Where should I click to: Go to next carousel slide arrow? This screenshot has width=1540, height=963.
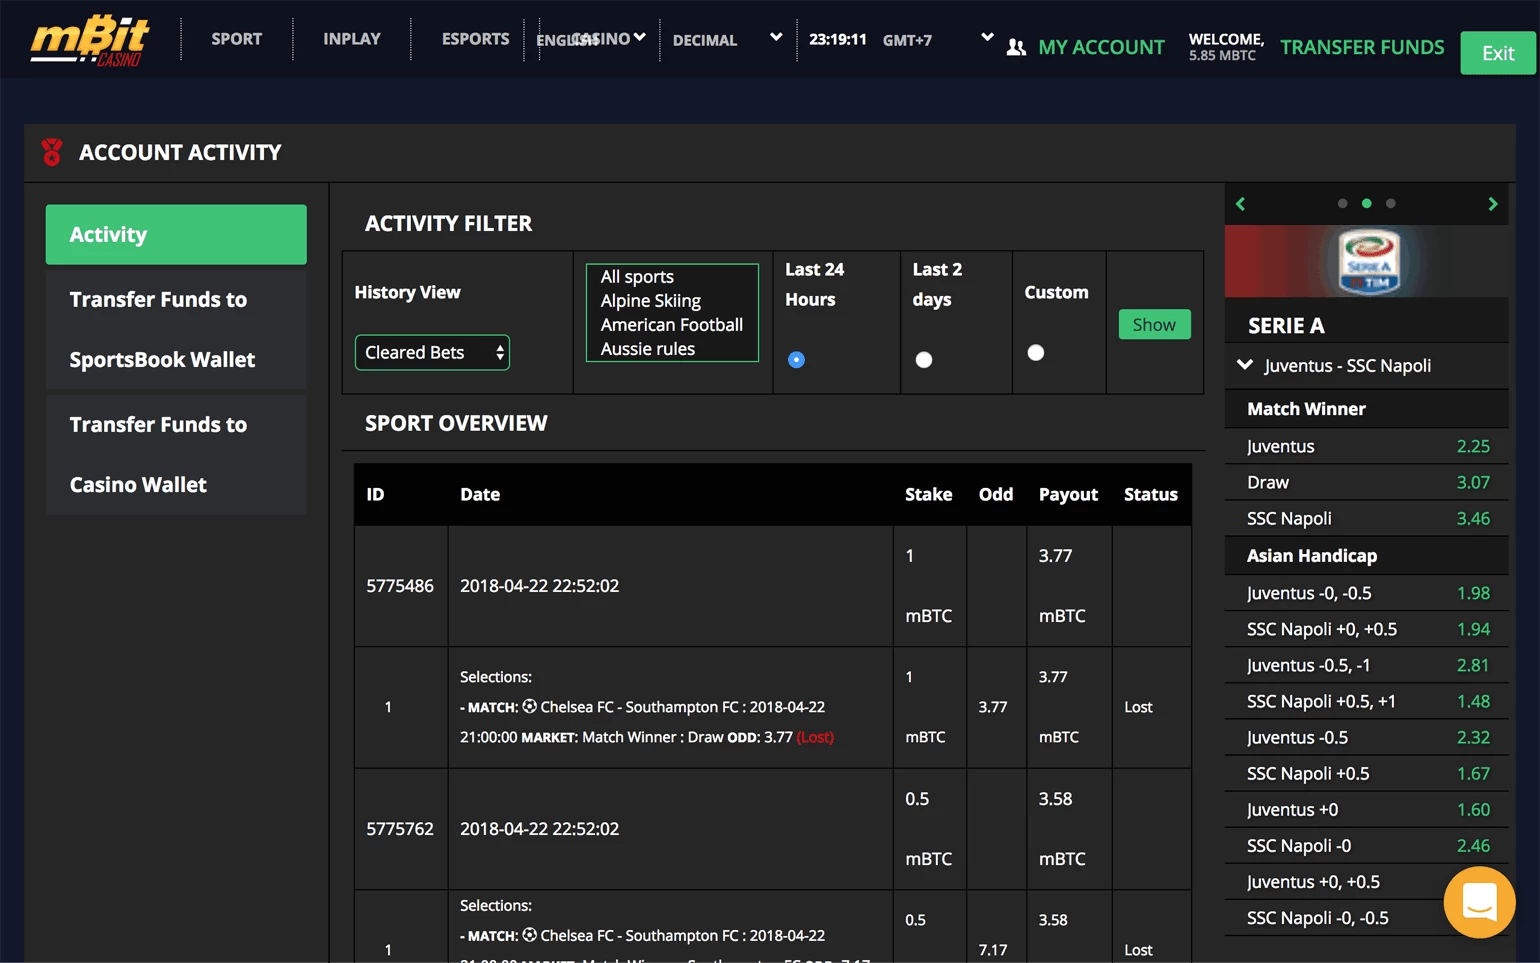pos(1493,204)
